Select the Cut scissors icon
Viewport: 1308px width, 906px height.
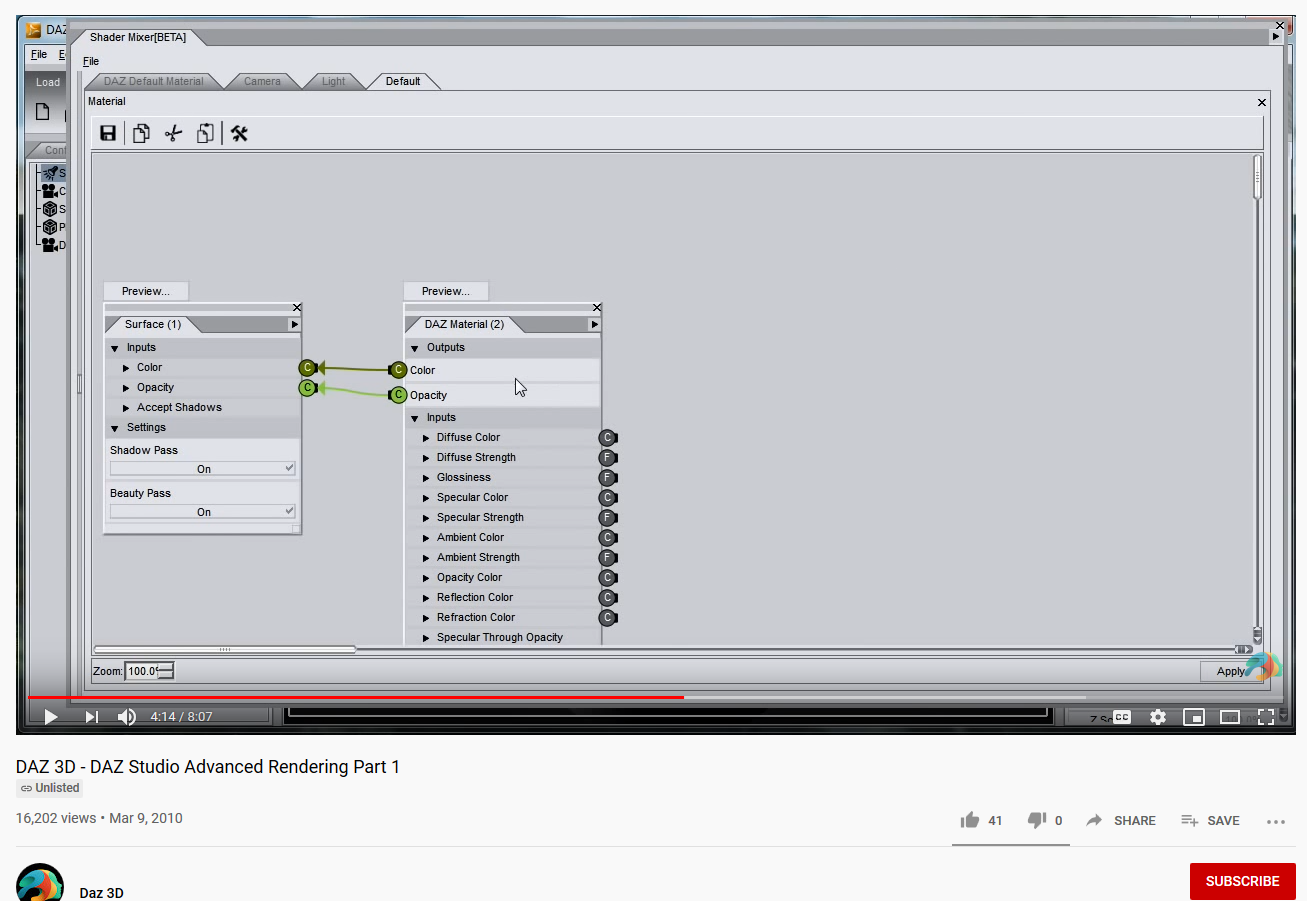click(174, 133)
